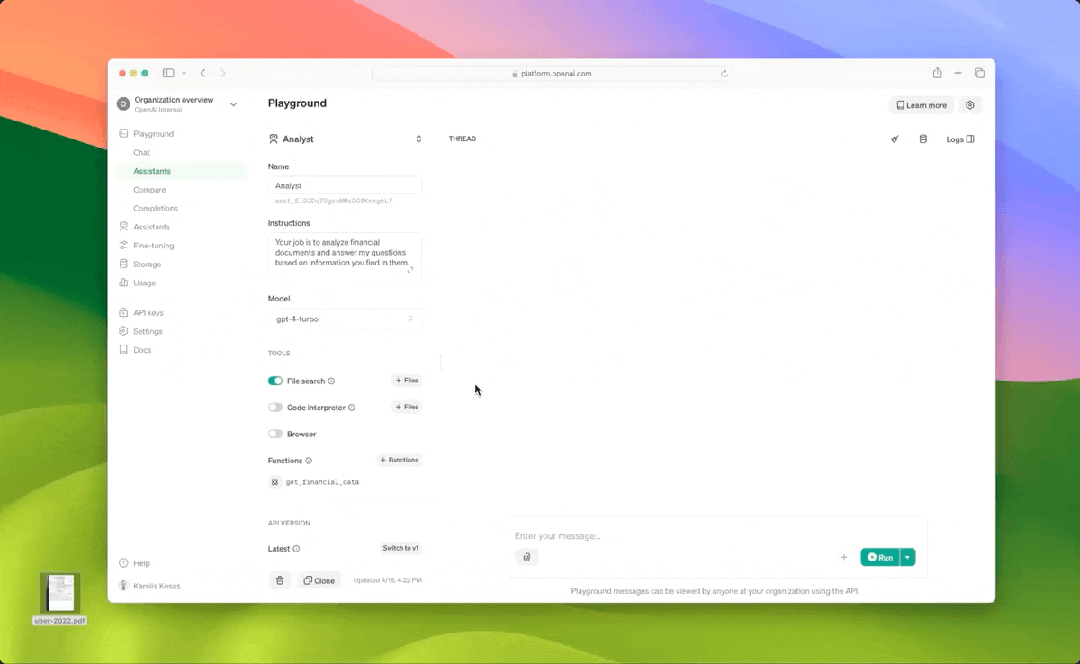Add files to Code interpreter

(407, 407)
